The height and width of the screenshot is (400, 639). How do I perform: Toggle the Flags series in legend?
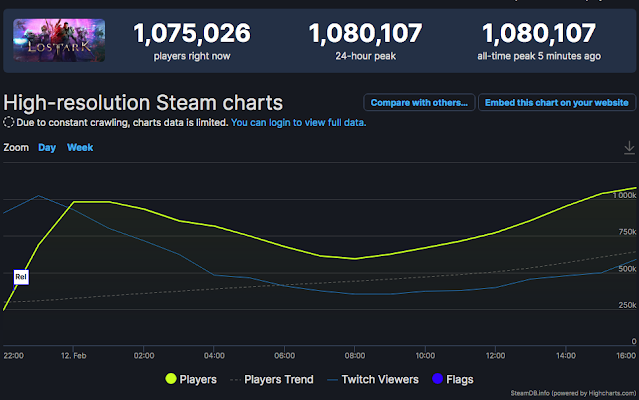459,379
